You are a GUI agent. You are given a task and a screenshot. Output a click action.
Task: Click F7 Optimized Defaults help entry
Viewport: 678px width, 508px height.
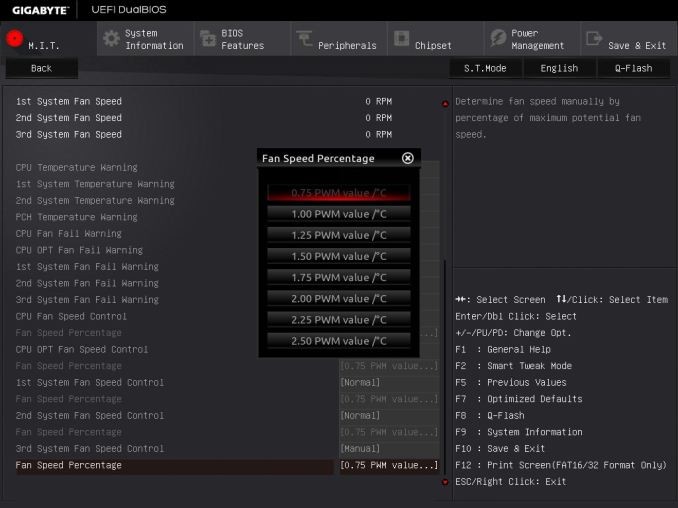519,399
